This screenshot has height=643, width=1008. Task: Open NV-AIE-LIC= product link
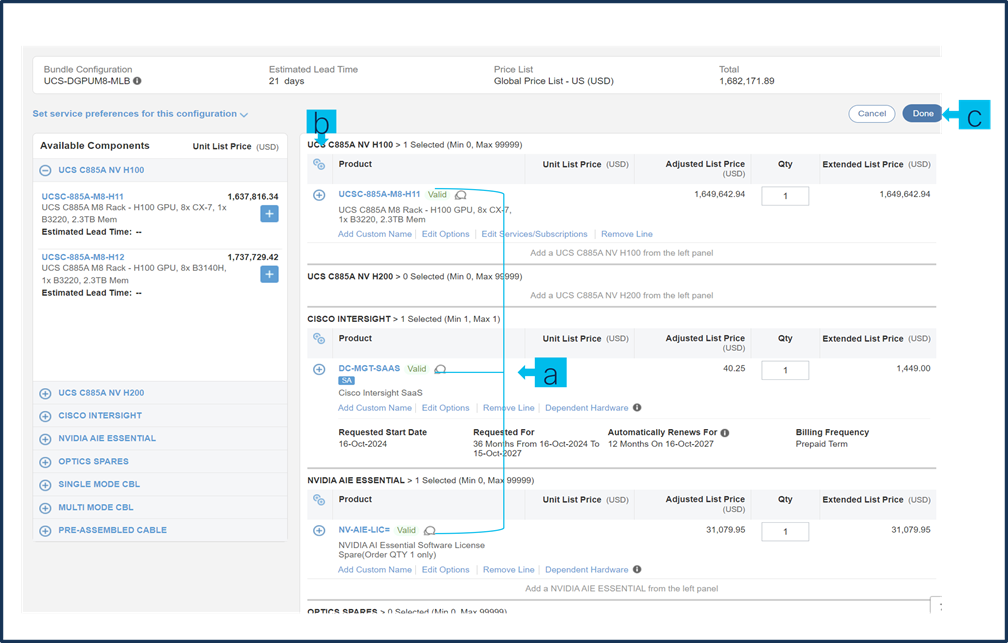[x=364, y=530]
